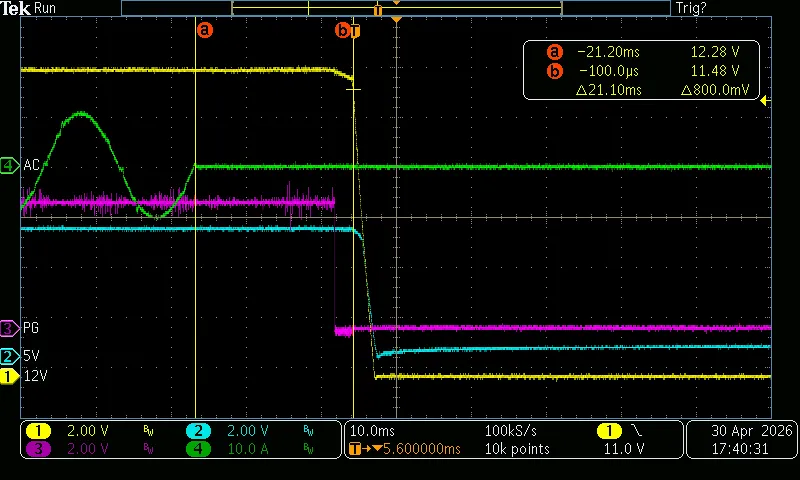Click channel 4 AC ground indicator
800x480 pixels.
[x=8, y=165]
